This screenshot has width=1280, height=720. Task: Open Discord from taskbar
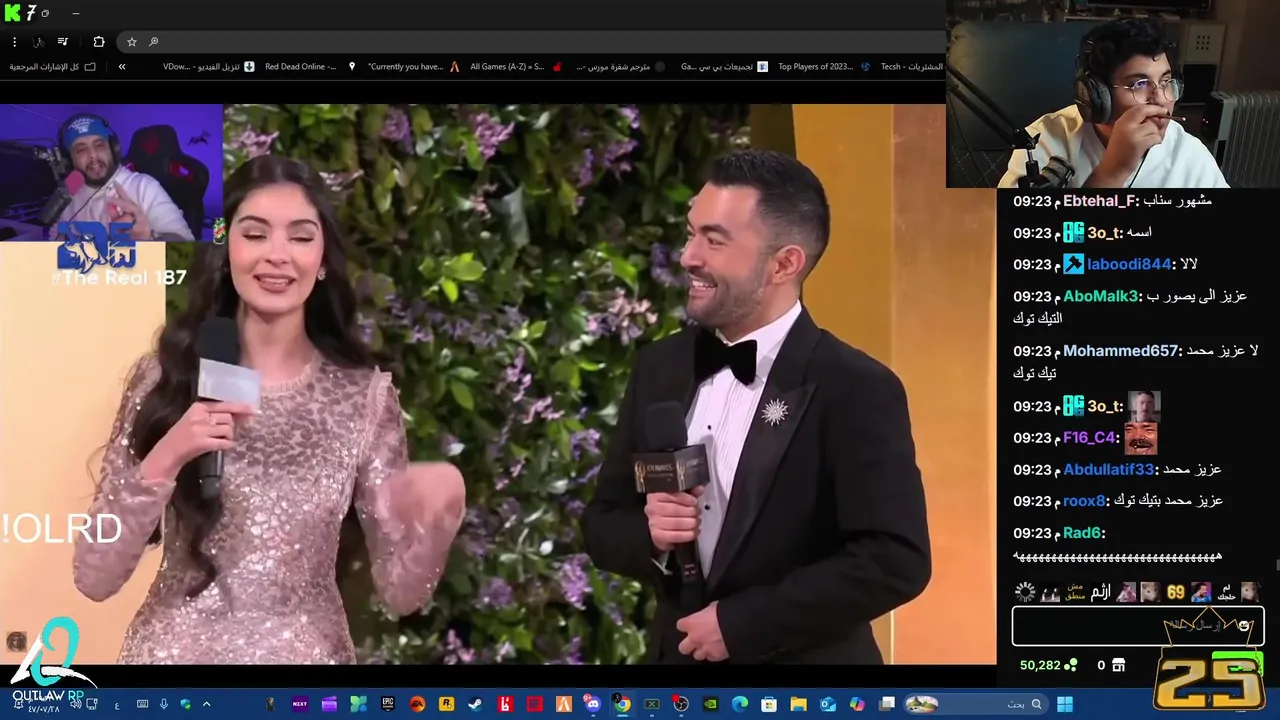[x=593, y=704]
